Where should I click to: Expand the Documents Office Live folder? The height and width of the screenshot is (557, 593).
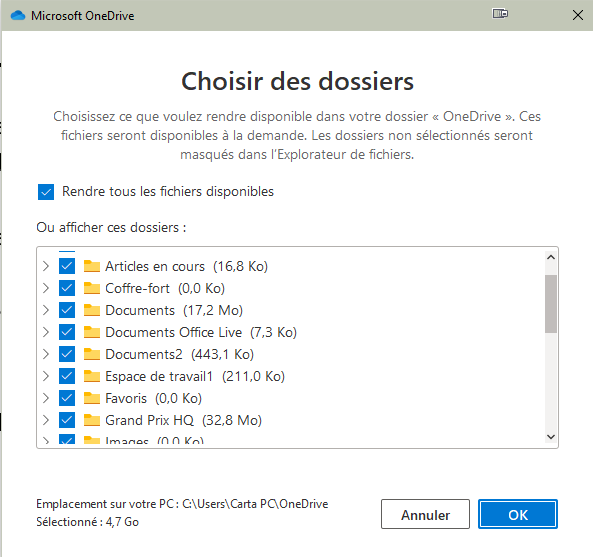point(46,332)
